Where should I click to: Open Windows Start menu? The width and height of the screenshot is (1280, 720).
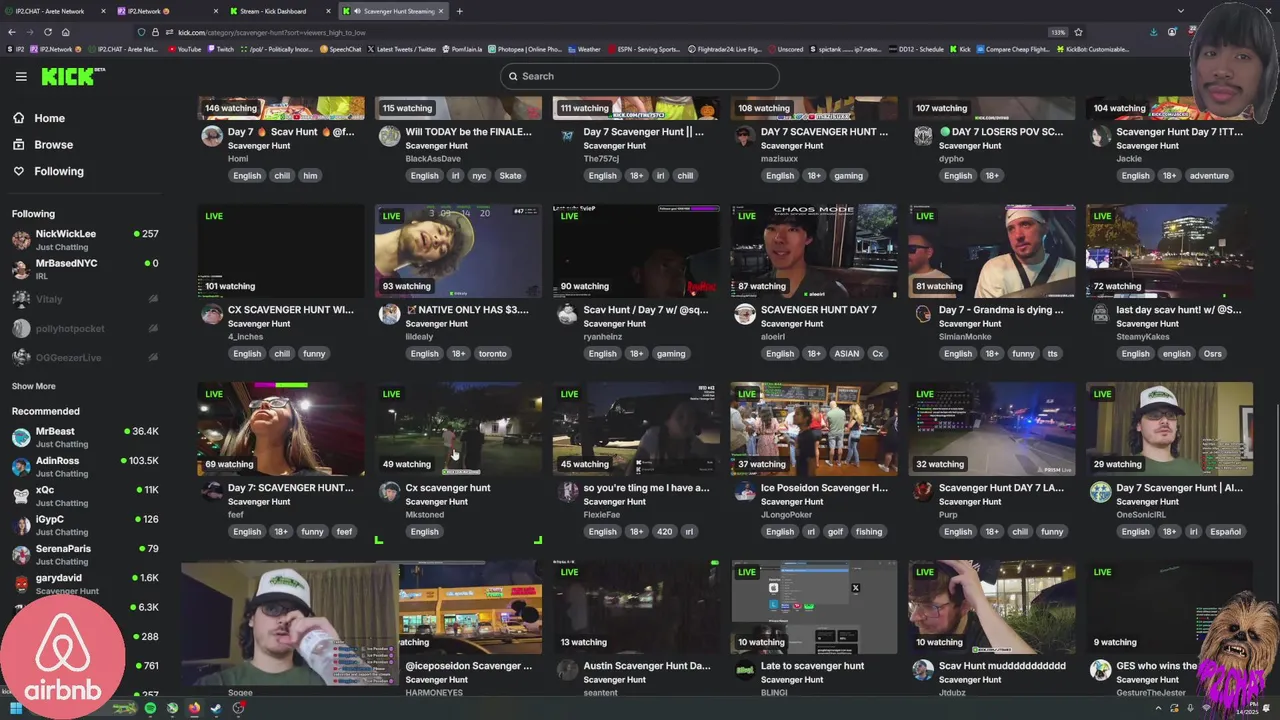[16, 708]
